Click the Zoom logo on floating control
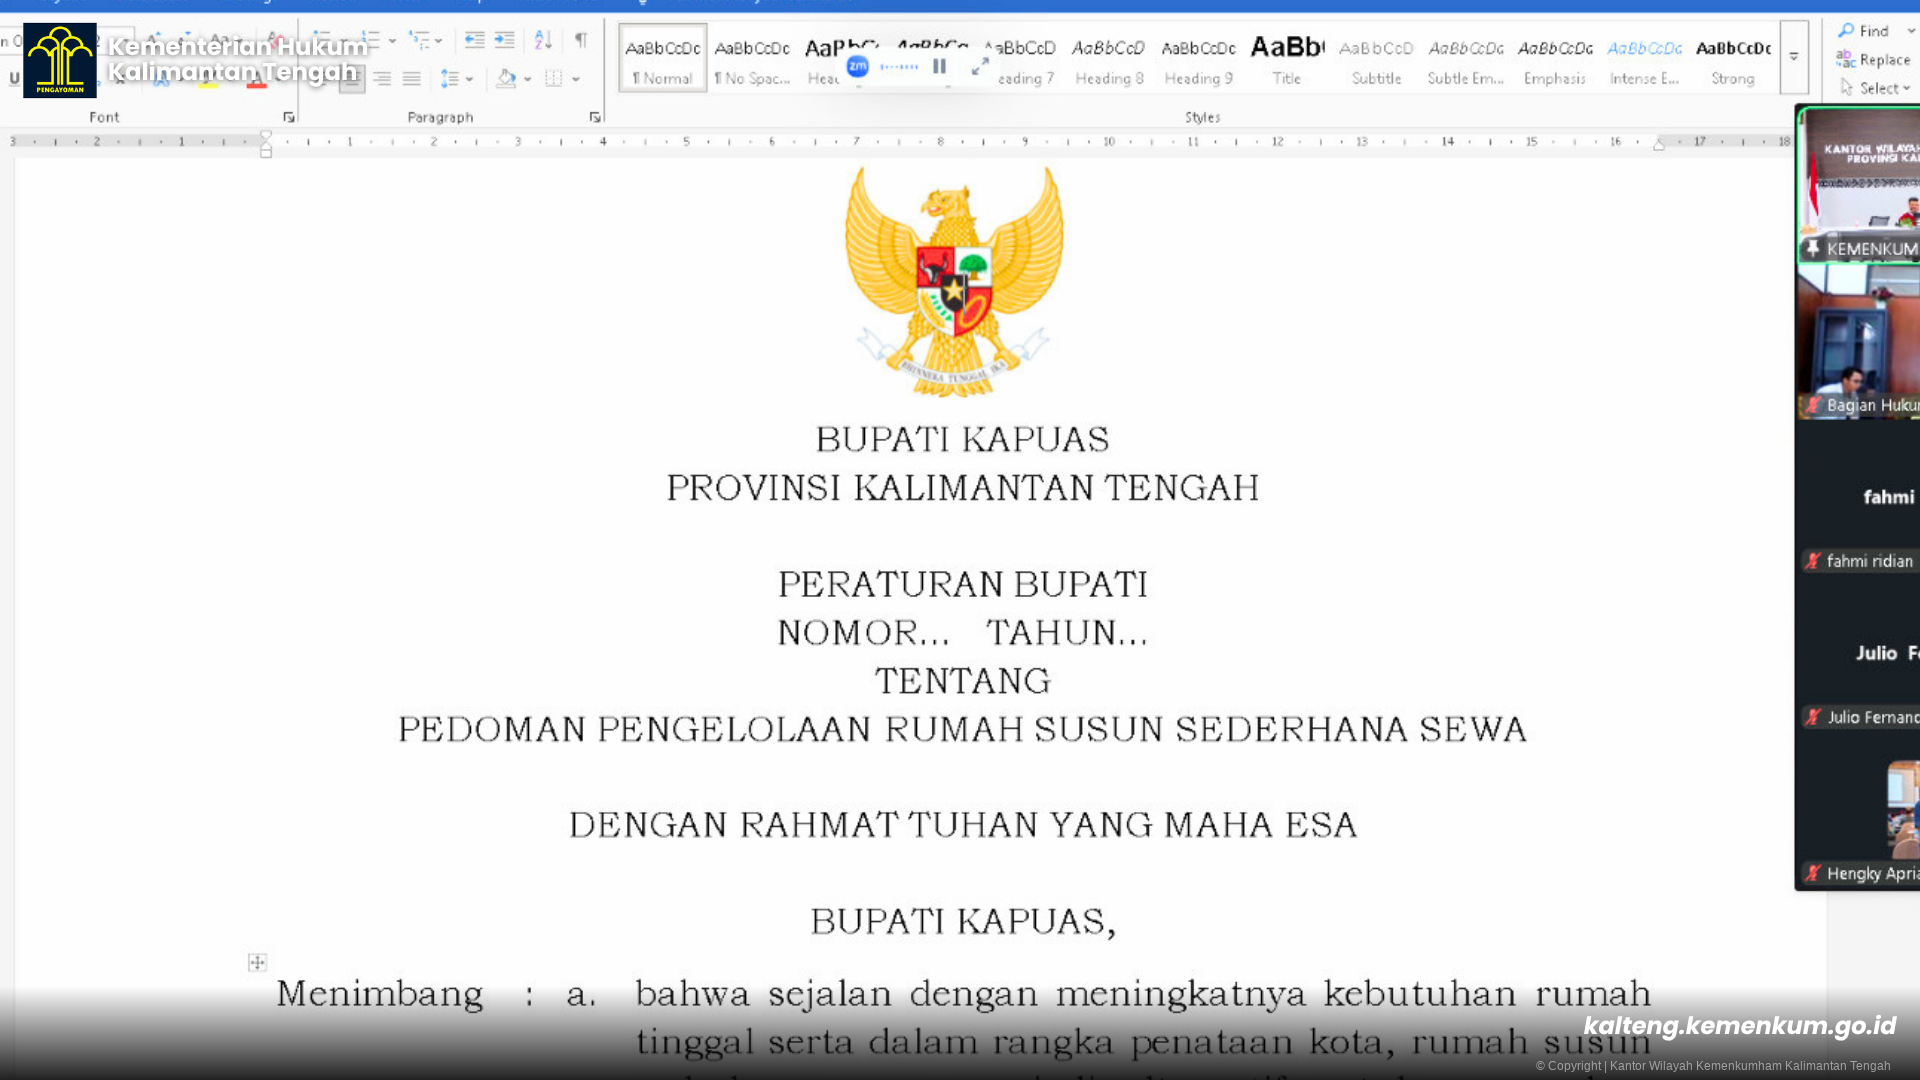Image resolution: width=1920 pixels, height=1080 pixels. 857,66
